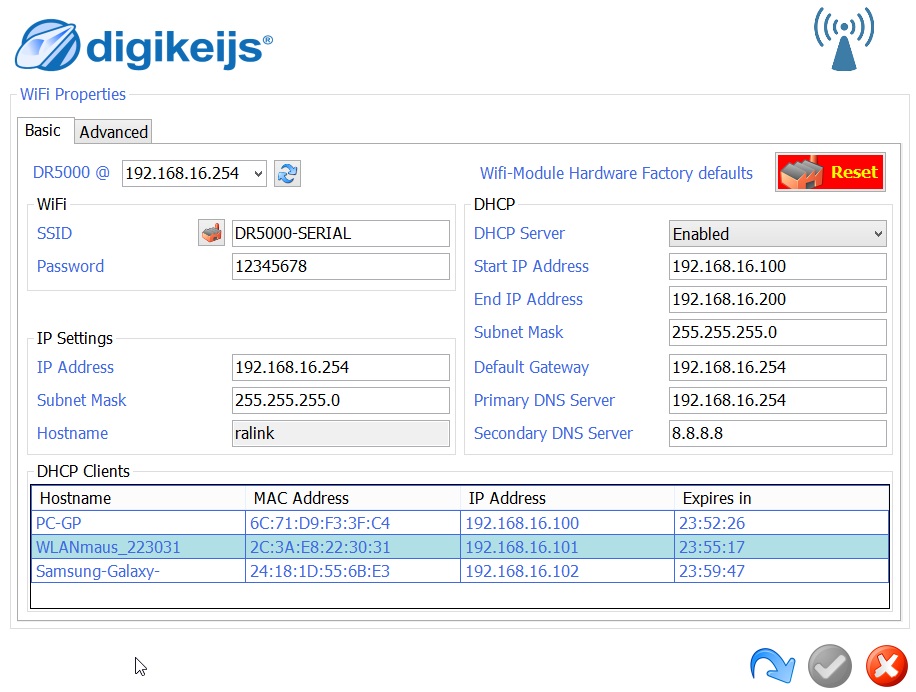The width and height of the screenshot is (916, 692).
Task: Click the Secondary DNS Server label
Action: 553,433
